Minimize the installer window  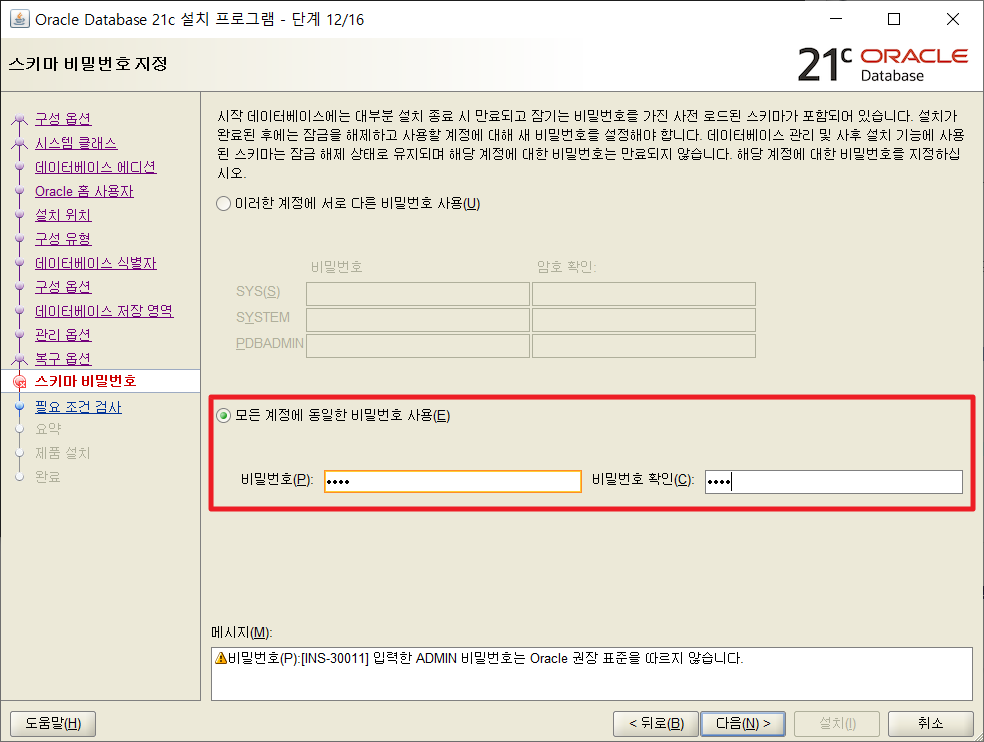[x=836, y=19]
